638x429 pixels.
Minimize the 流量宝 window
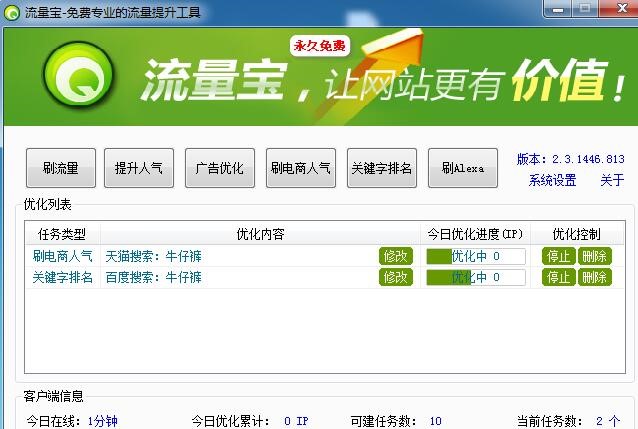coord(558,9)
